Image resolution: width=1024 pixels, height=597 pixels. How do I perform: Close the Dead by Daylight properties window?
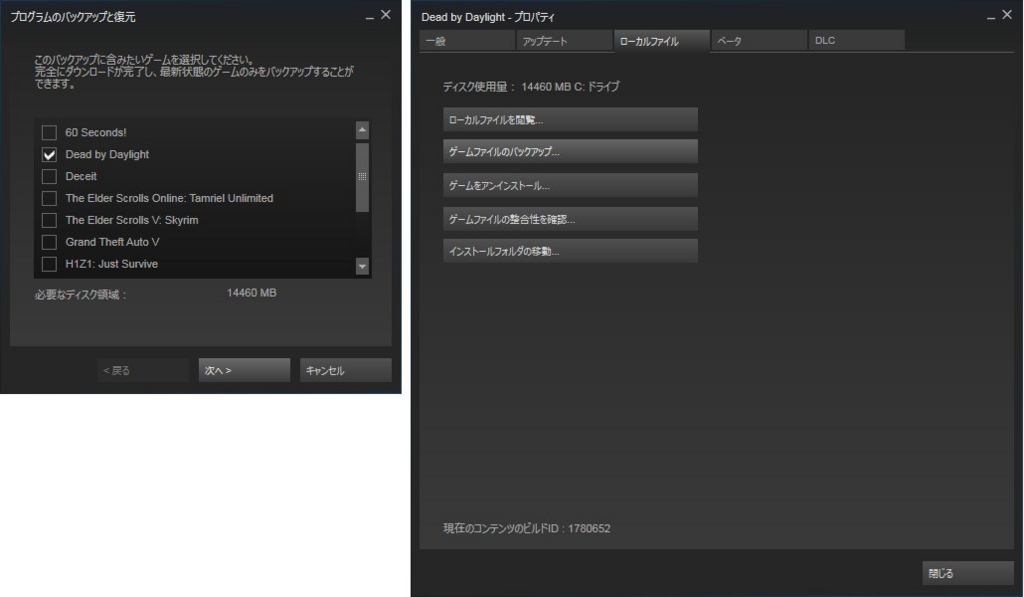tap(1008, 15)
